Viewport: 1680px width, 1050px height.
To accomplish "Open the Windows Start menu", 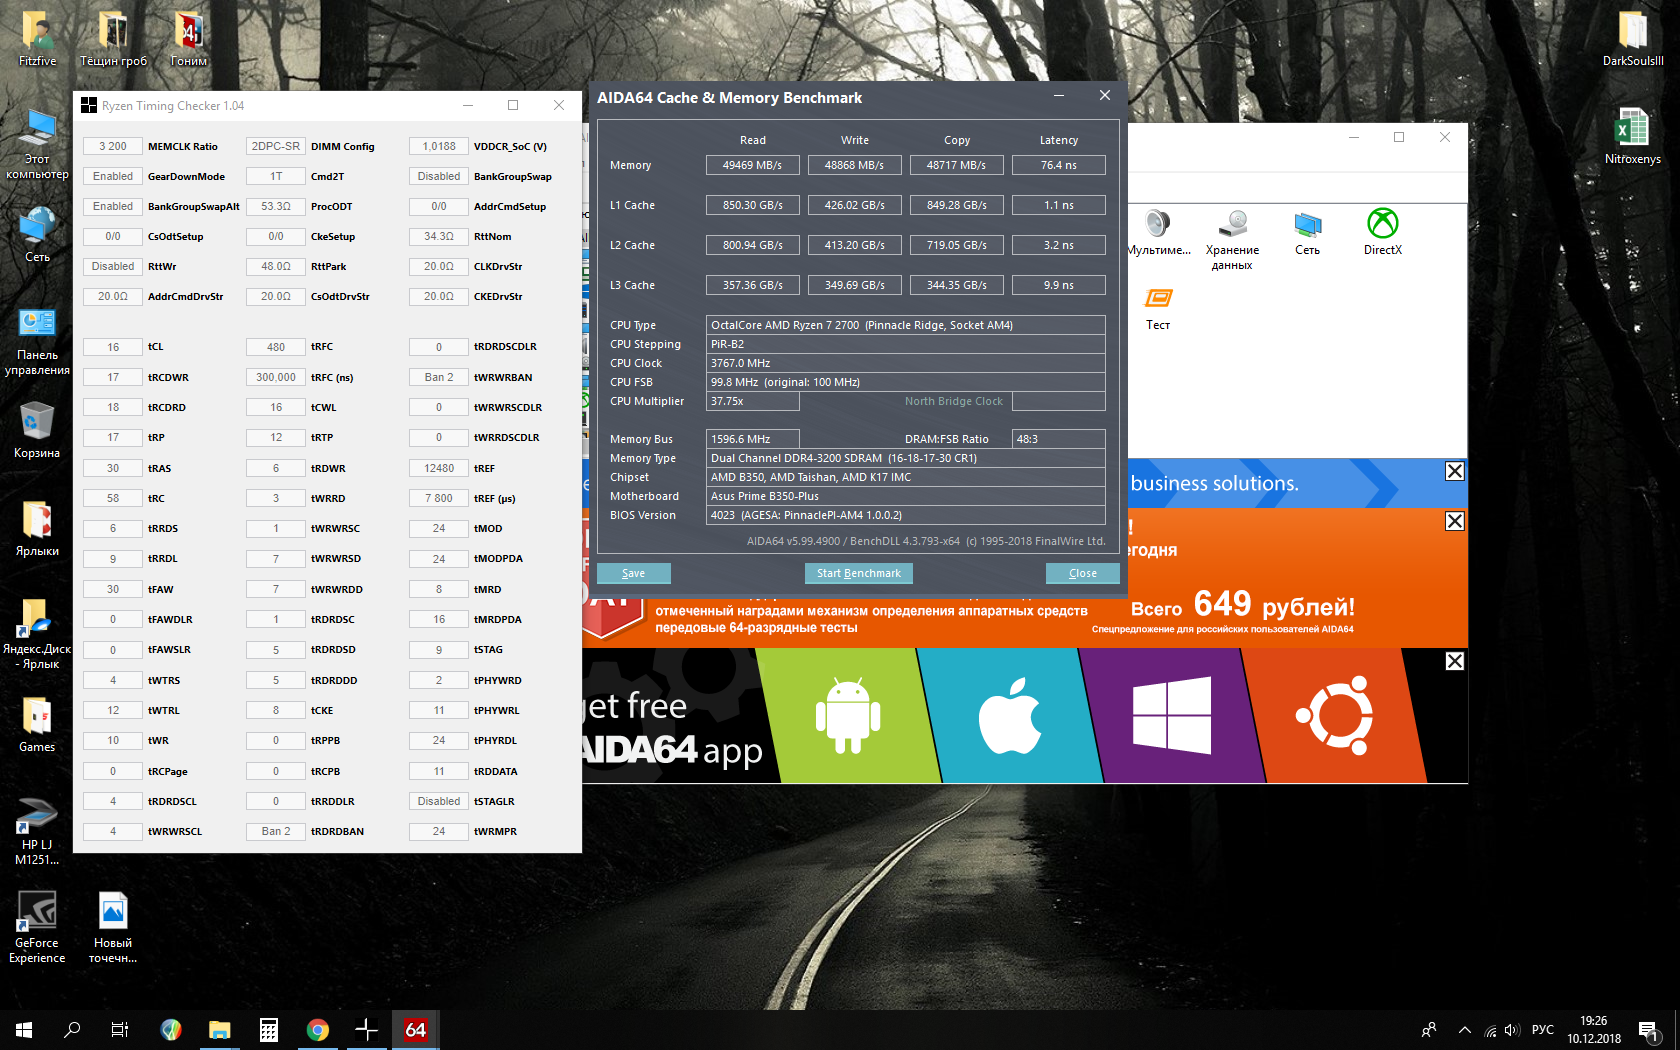I will pyautogui.click(x=24, y=1029).
